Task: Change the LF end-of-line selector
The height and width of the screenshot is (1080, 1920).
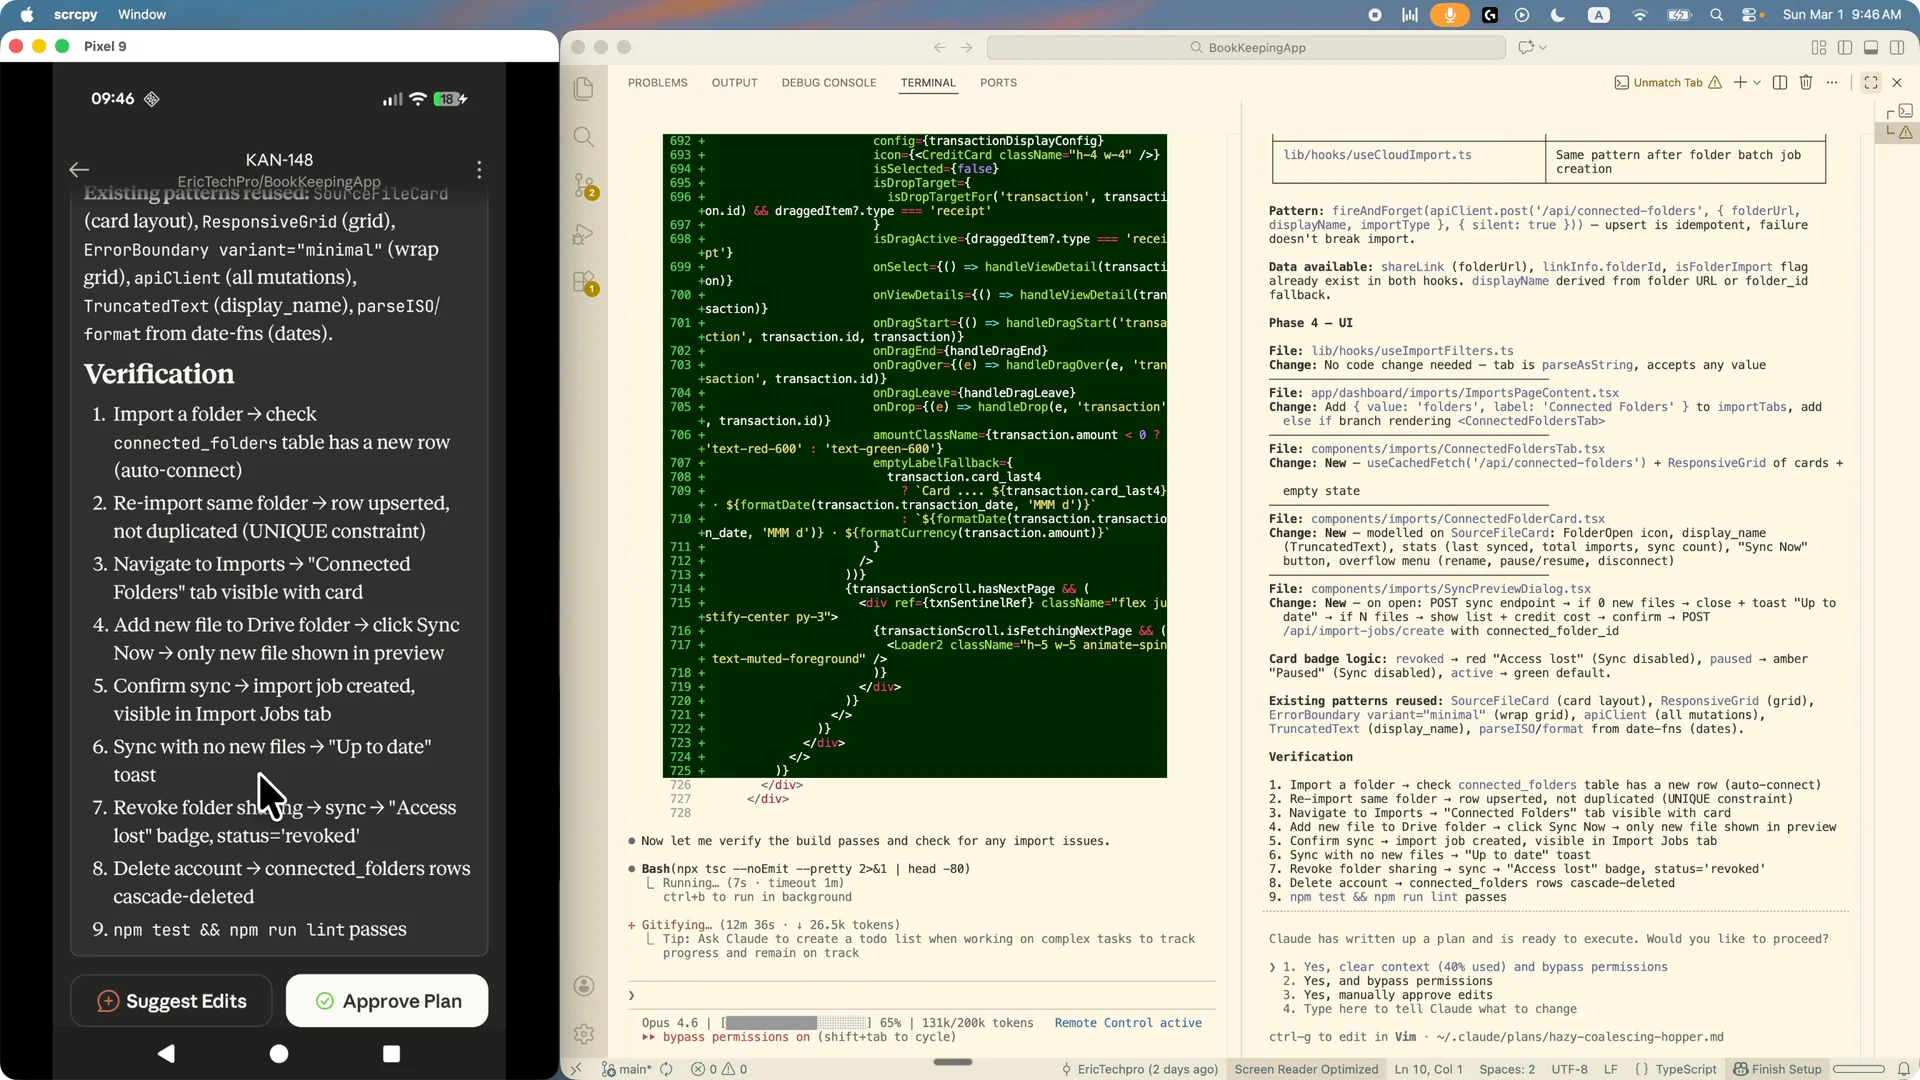Action: tap(1610, 1069)
